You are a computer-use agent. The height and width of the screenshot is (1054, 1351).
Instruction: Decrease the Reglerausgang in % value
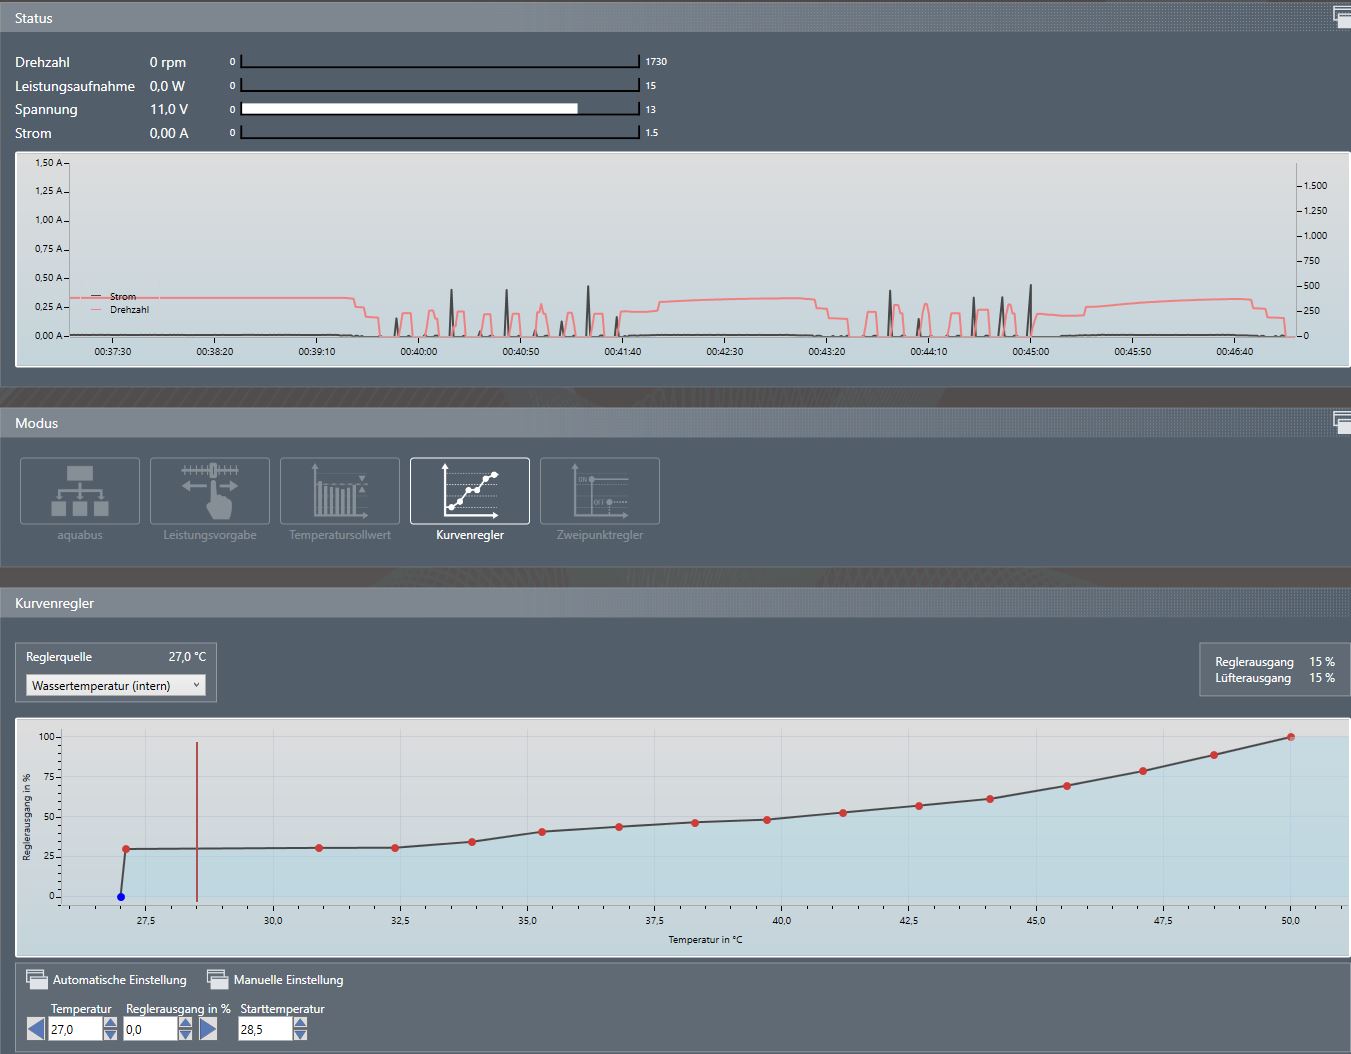pos(185,1035)
